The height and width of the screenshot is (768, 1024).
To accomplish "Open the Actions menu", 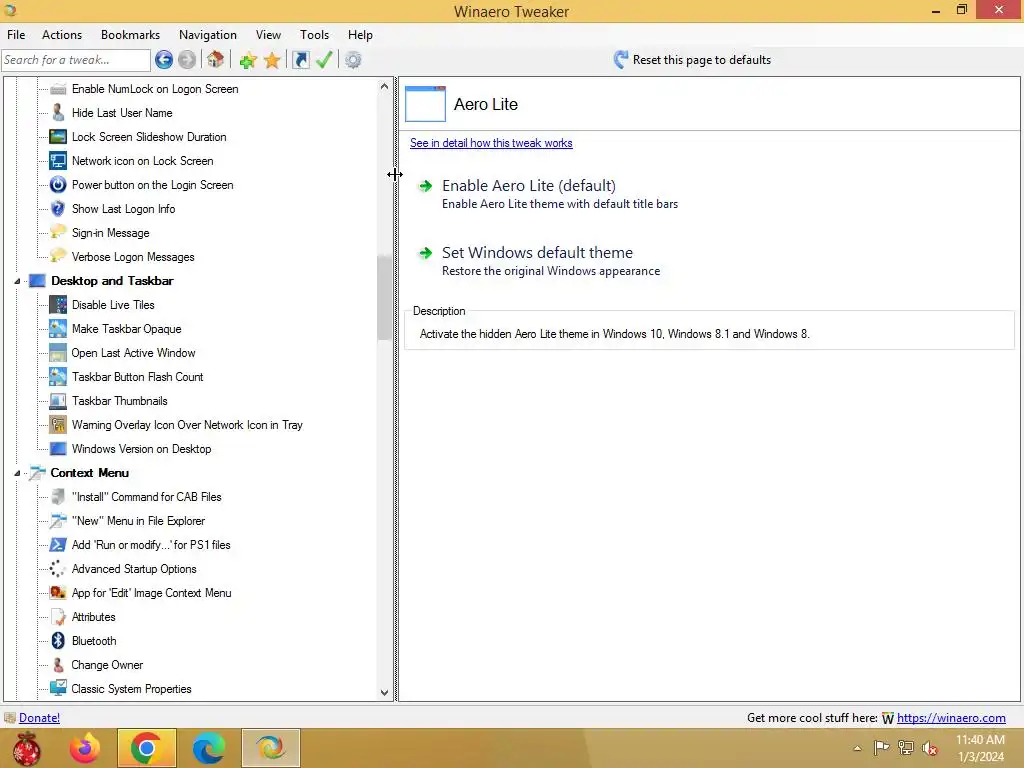I will coord(62,35).
